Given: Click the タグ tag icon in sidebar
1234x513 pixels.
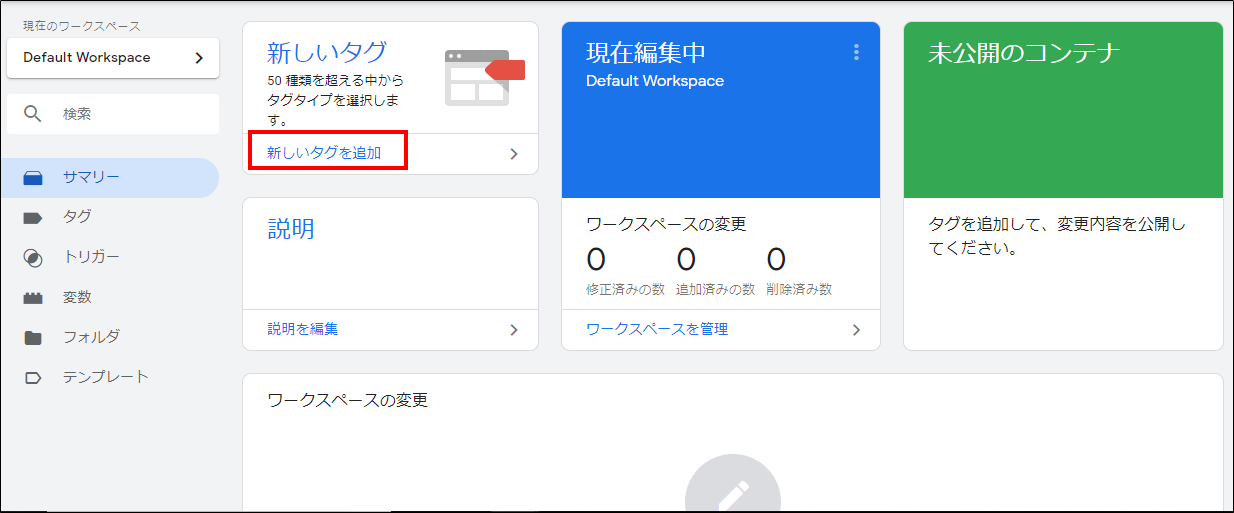Looking at the screenshot, I should point(33,217).
